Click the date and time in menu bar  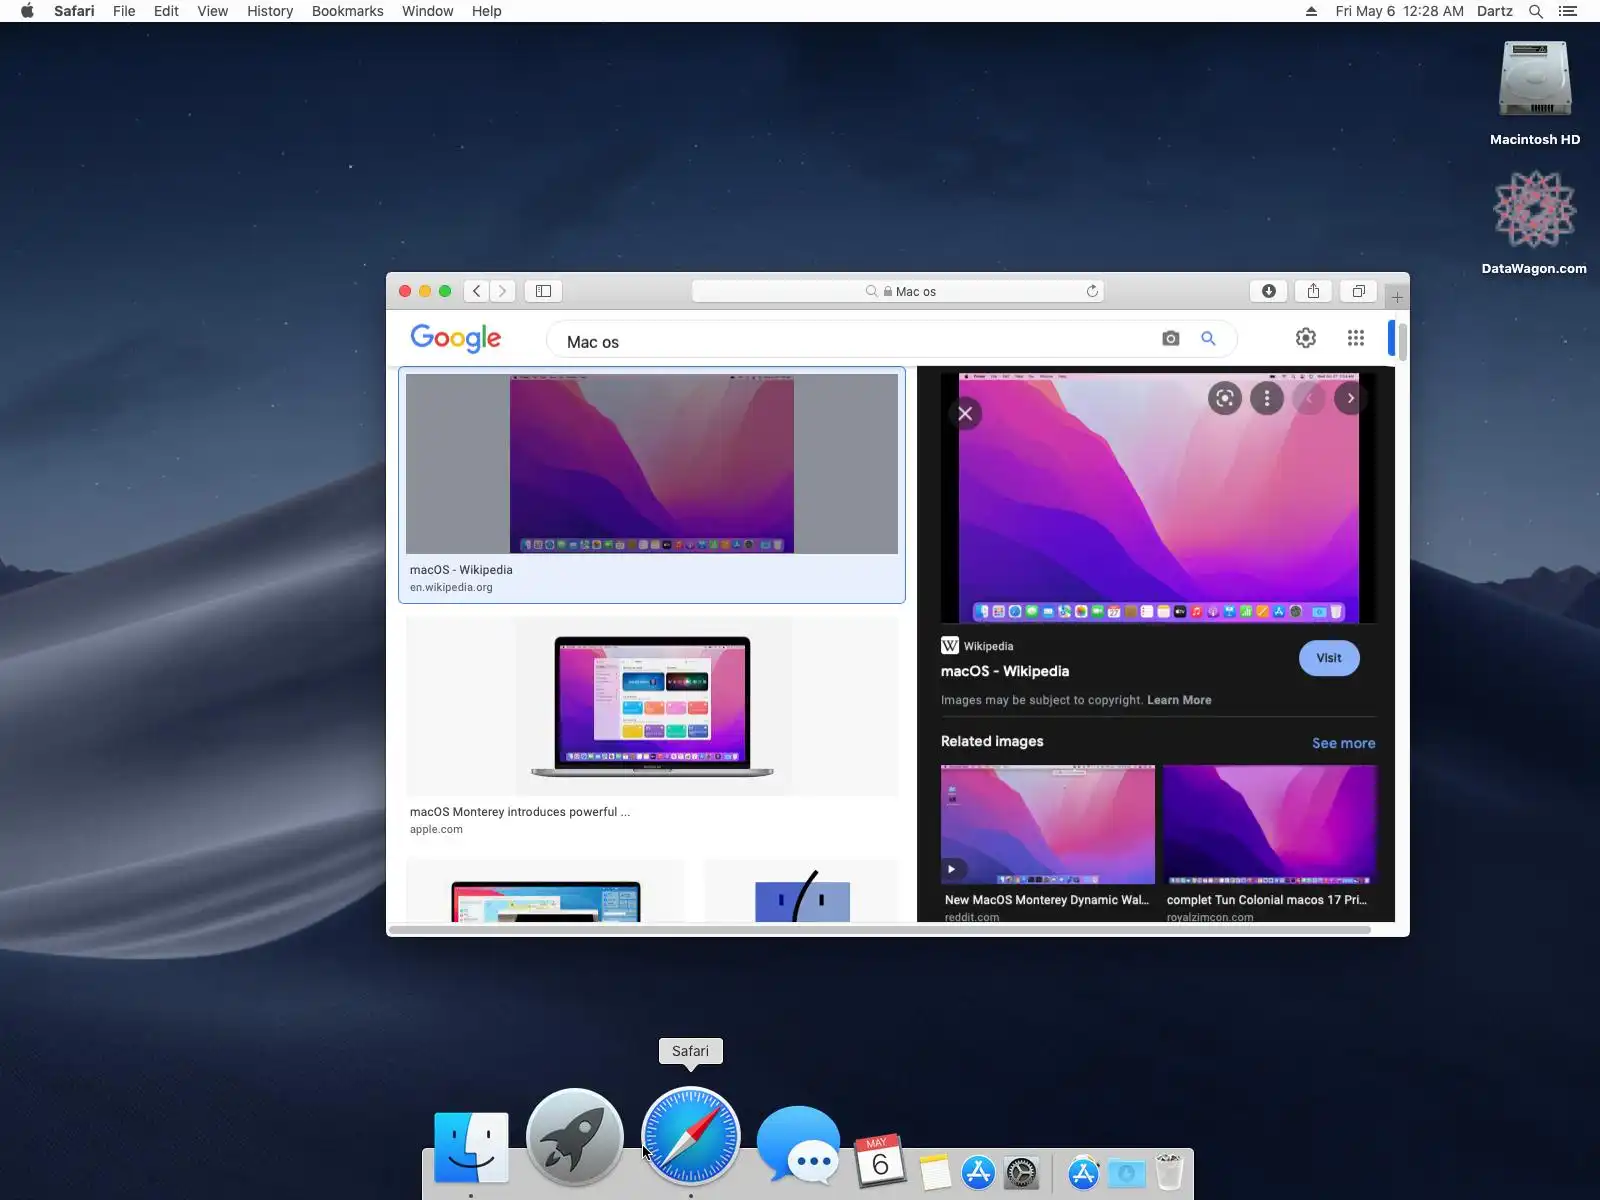[1399, 11]
